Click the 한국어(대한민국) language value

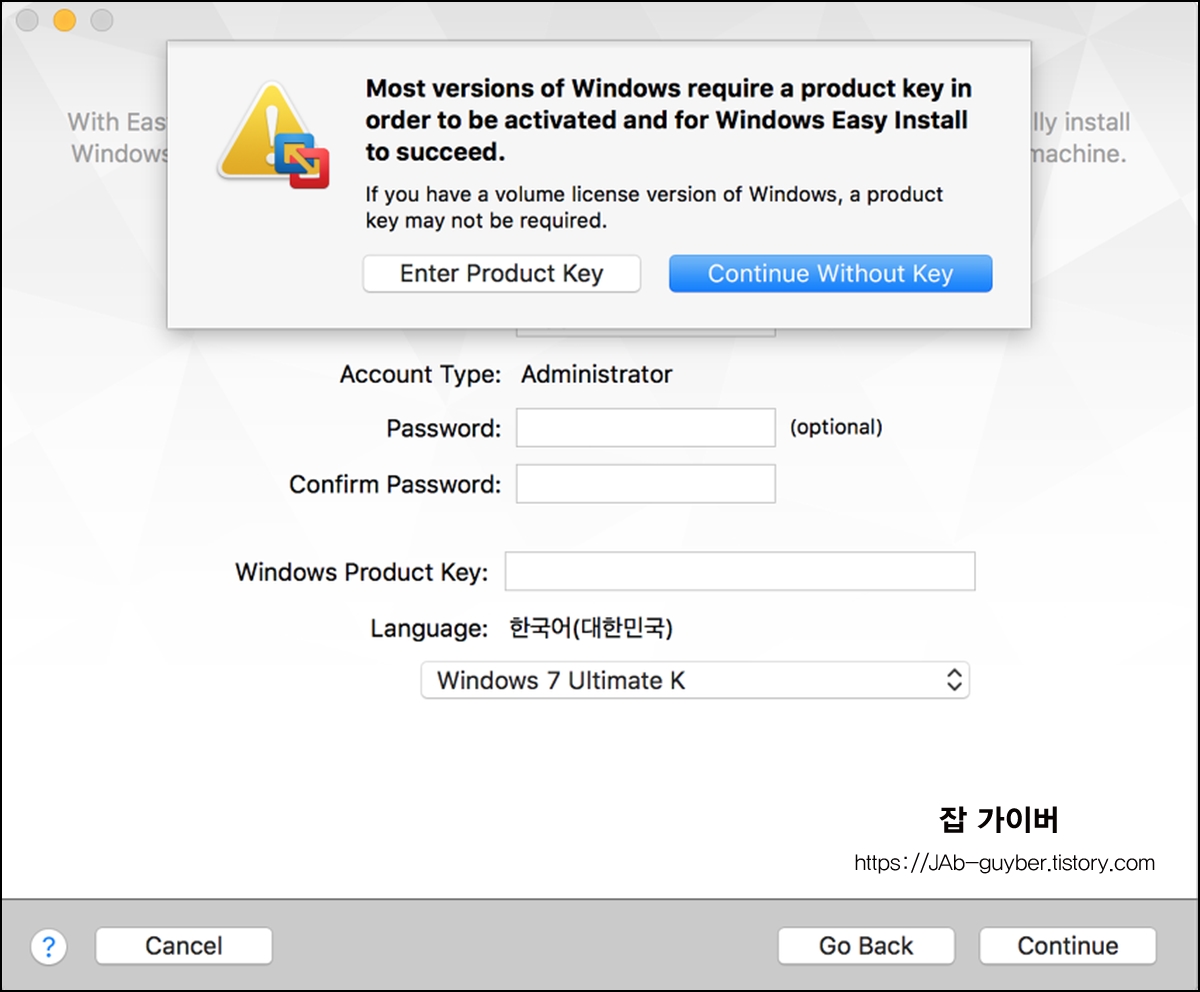pos(591,628)
